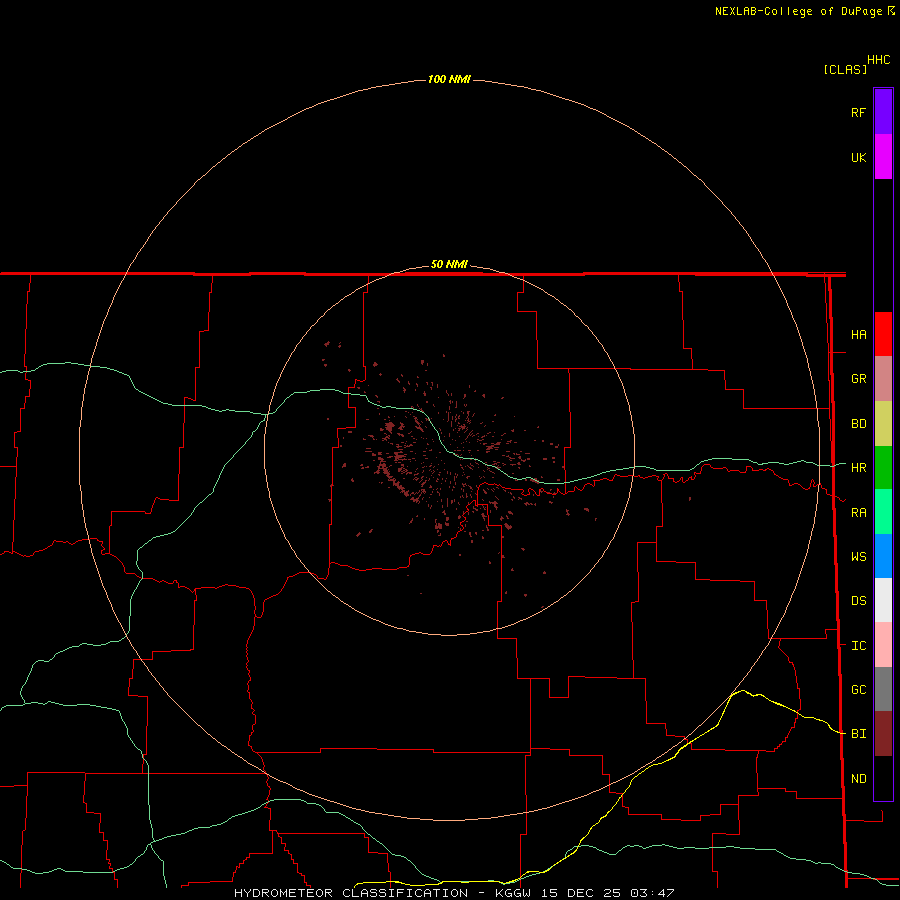Click the HR legend label
Viewport: 900px width, 900px height.
coord(858,468)
